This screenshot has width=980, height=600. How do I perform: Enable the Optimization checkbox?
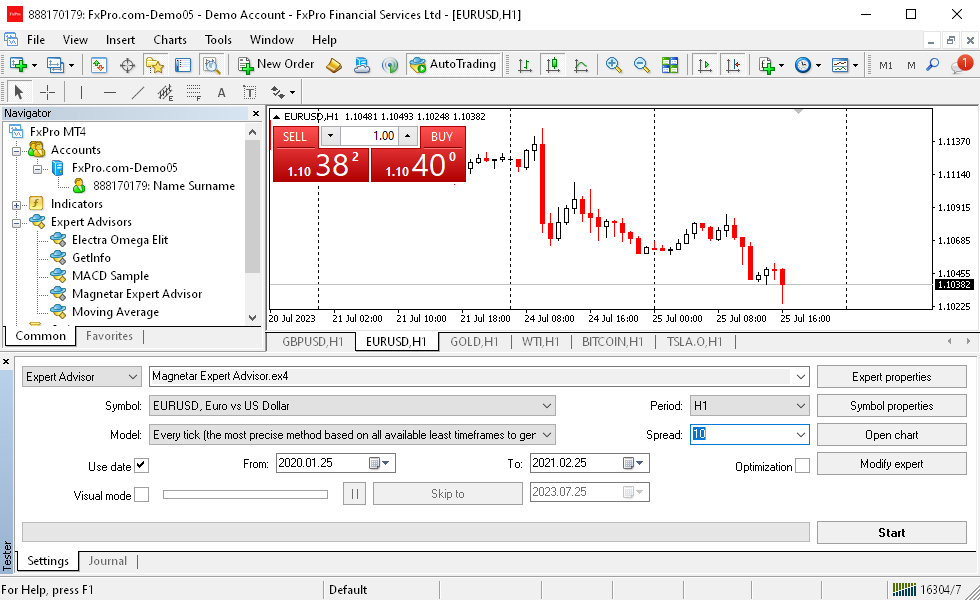[802, 466]
